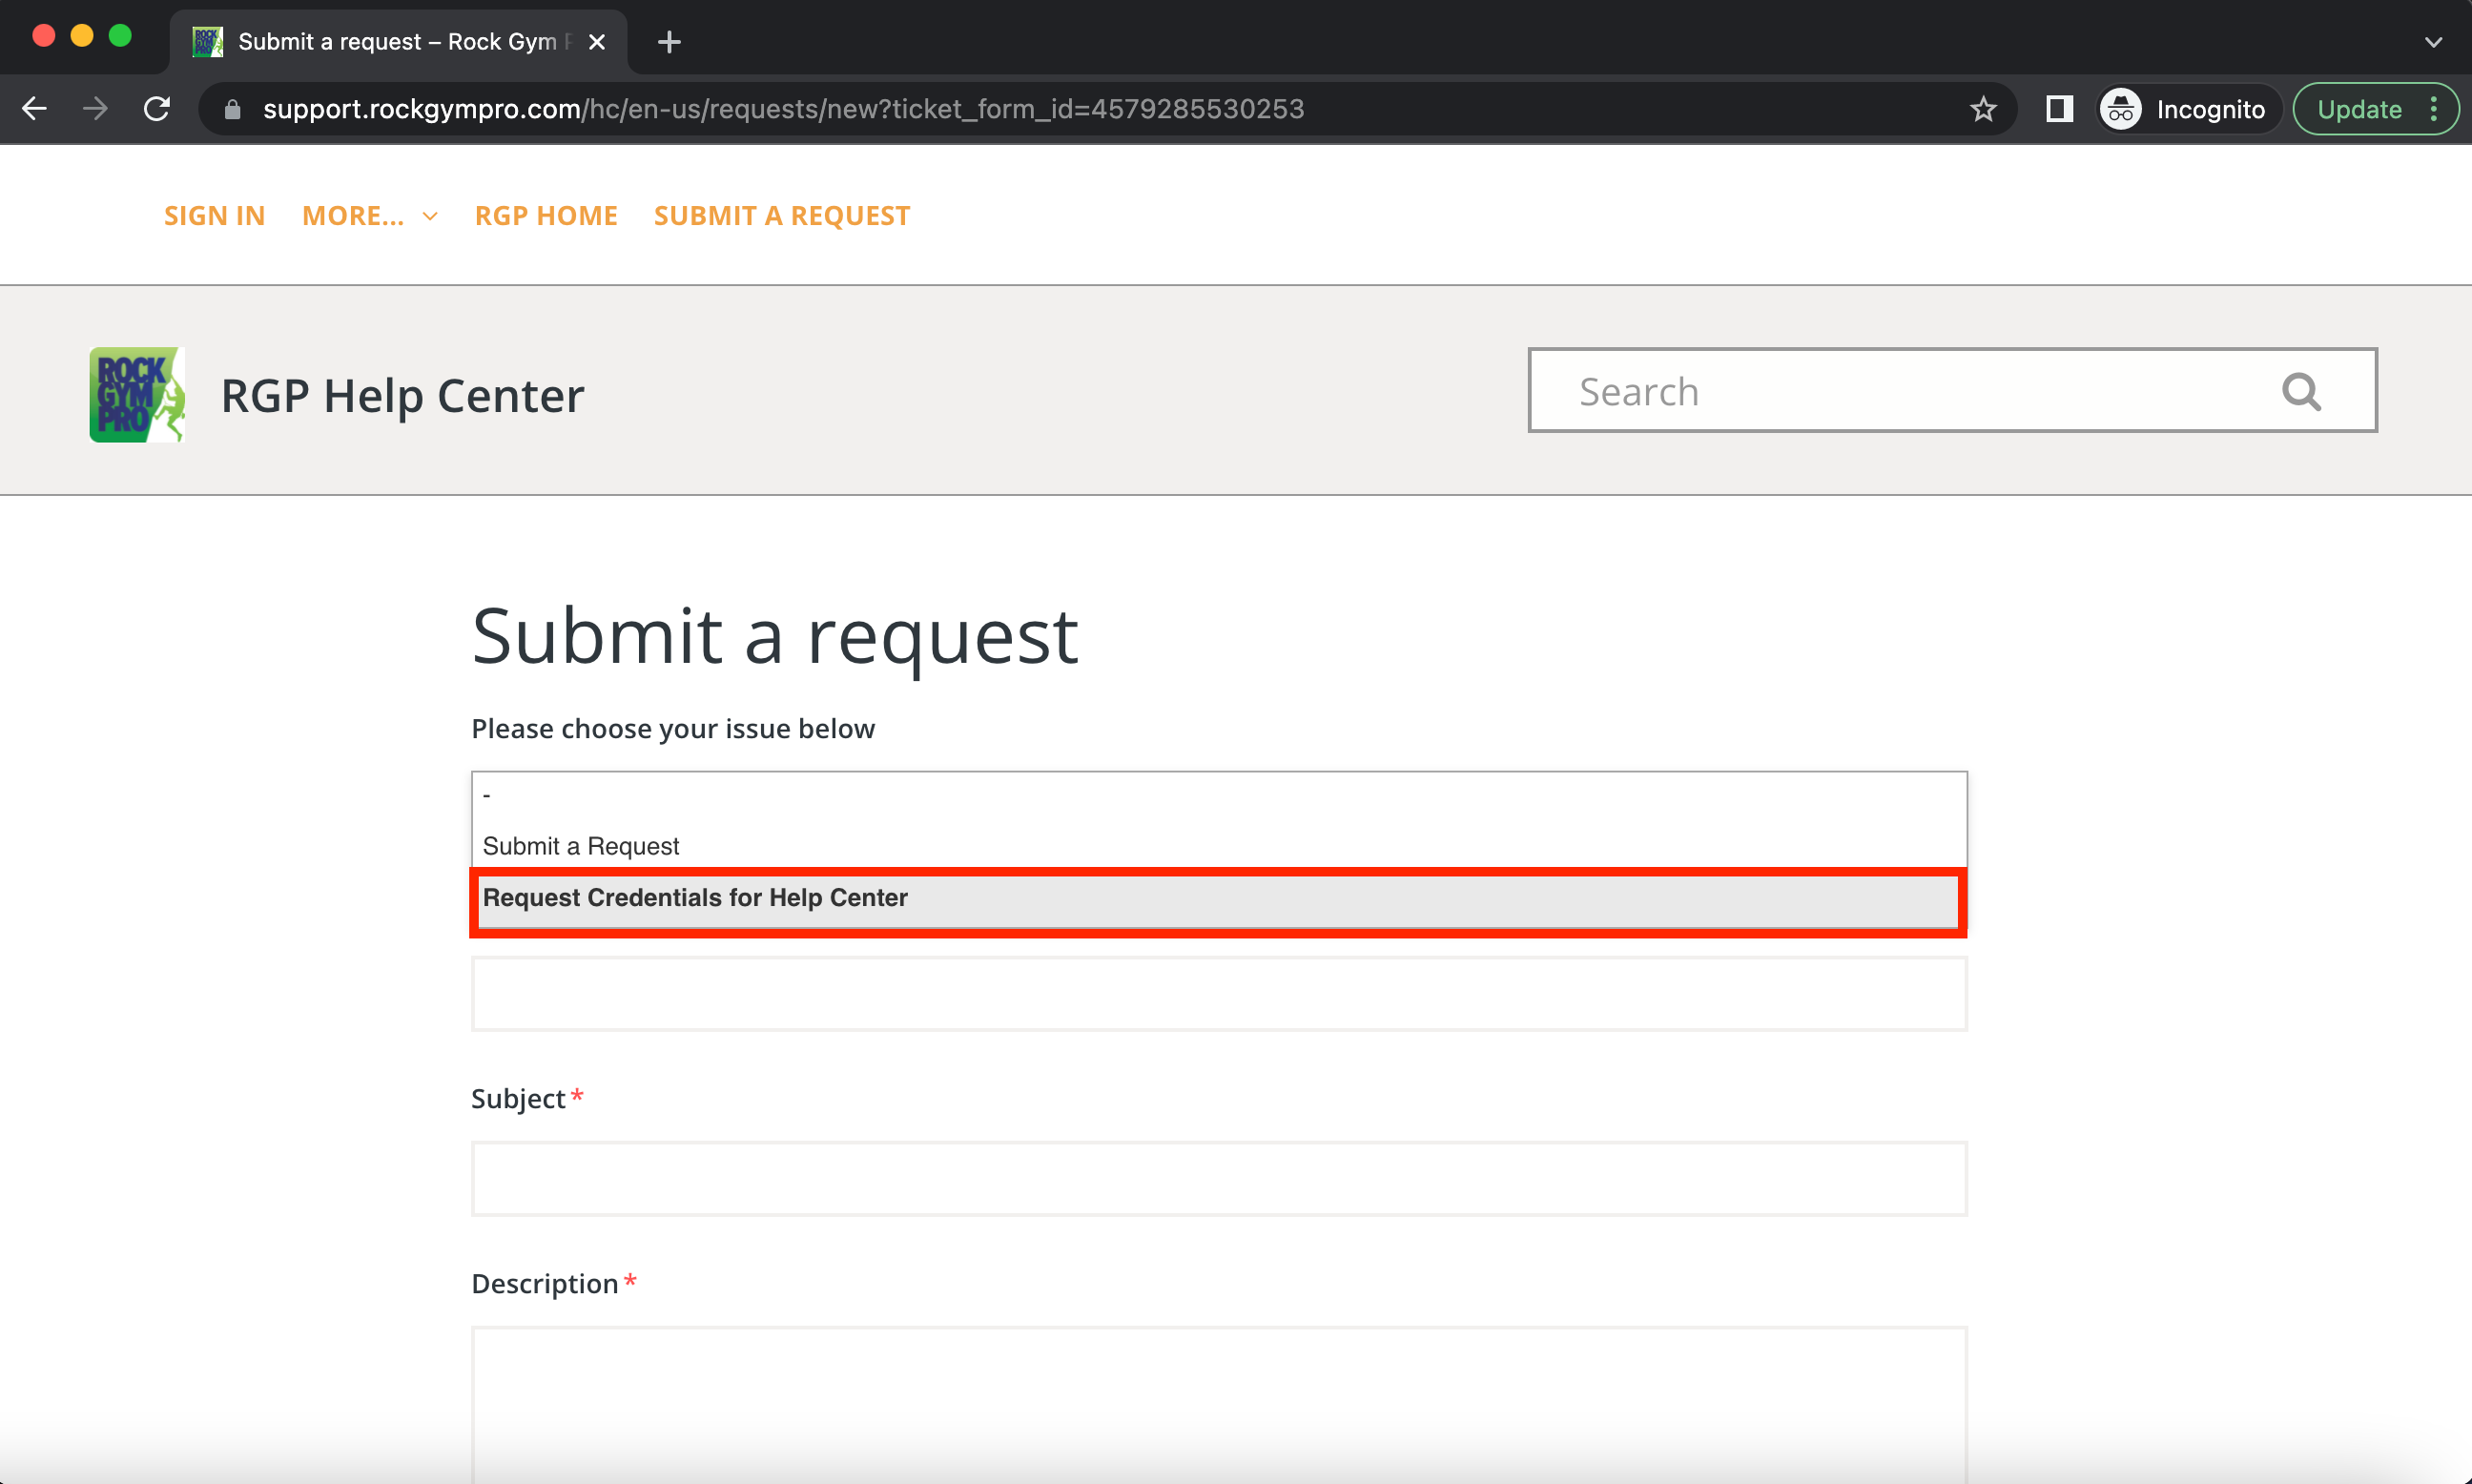The width and height of the screenshot is (2472, 1484).
Task: Open the side panel icon in toolbar
Action: click(x=2059, y=109)
